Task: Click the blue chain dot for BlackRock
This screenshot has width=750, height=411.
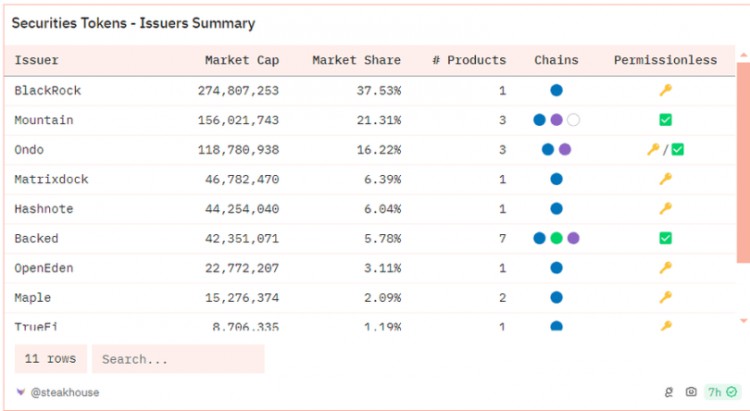Action: [x=556, y=90]
